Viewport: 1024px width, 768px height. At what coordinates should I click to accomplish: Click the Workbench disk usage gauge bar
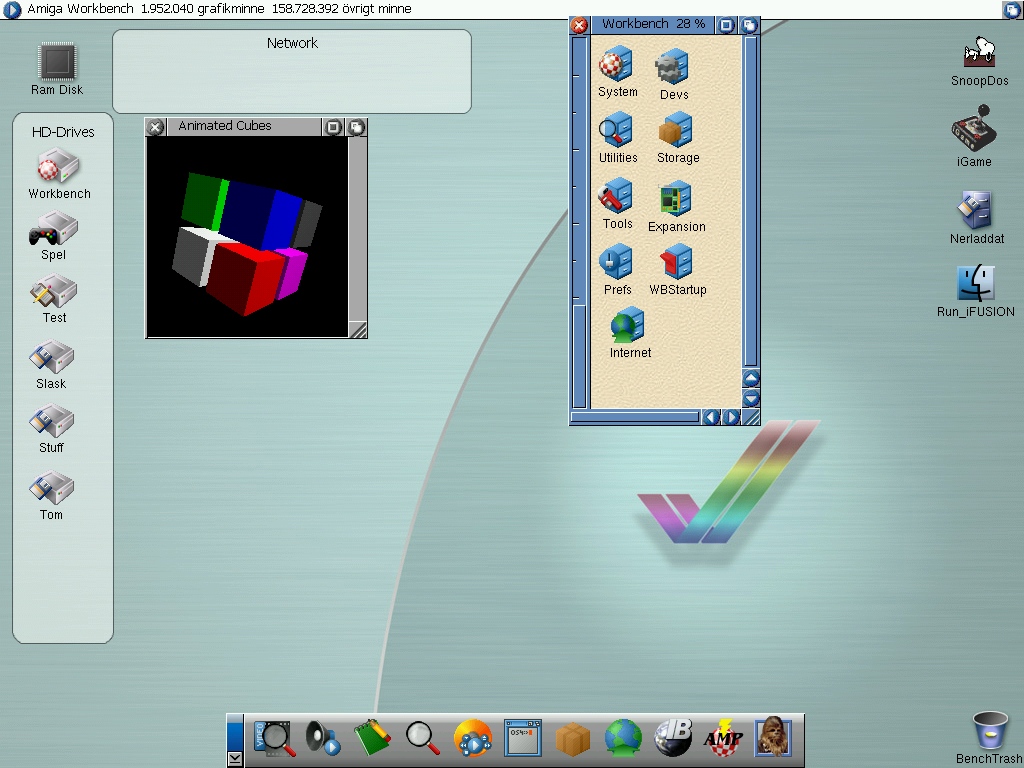pos(579,222)
